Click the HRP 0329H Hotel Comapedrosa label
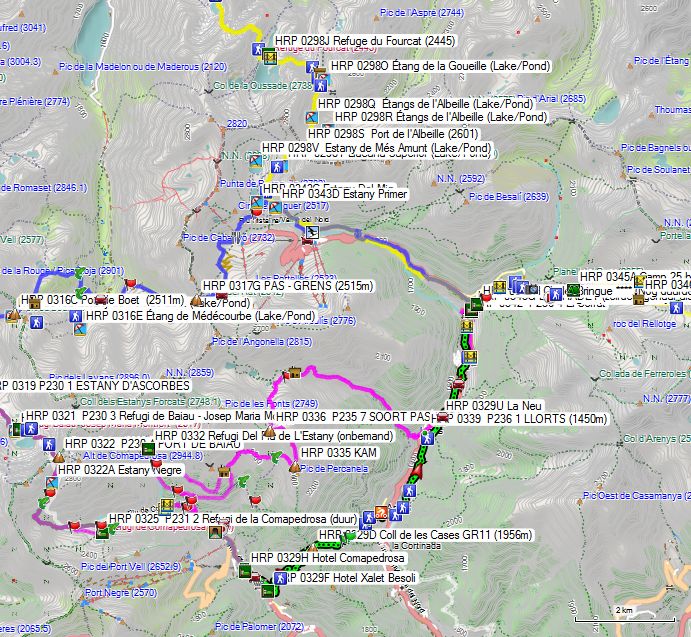The image size is (691, 637). pos(319,558)
